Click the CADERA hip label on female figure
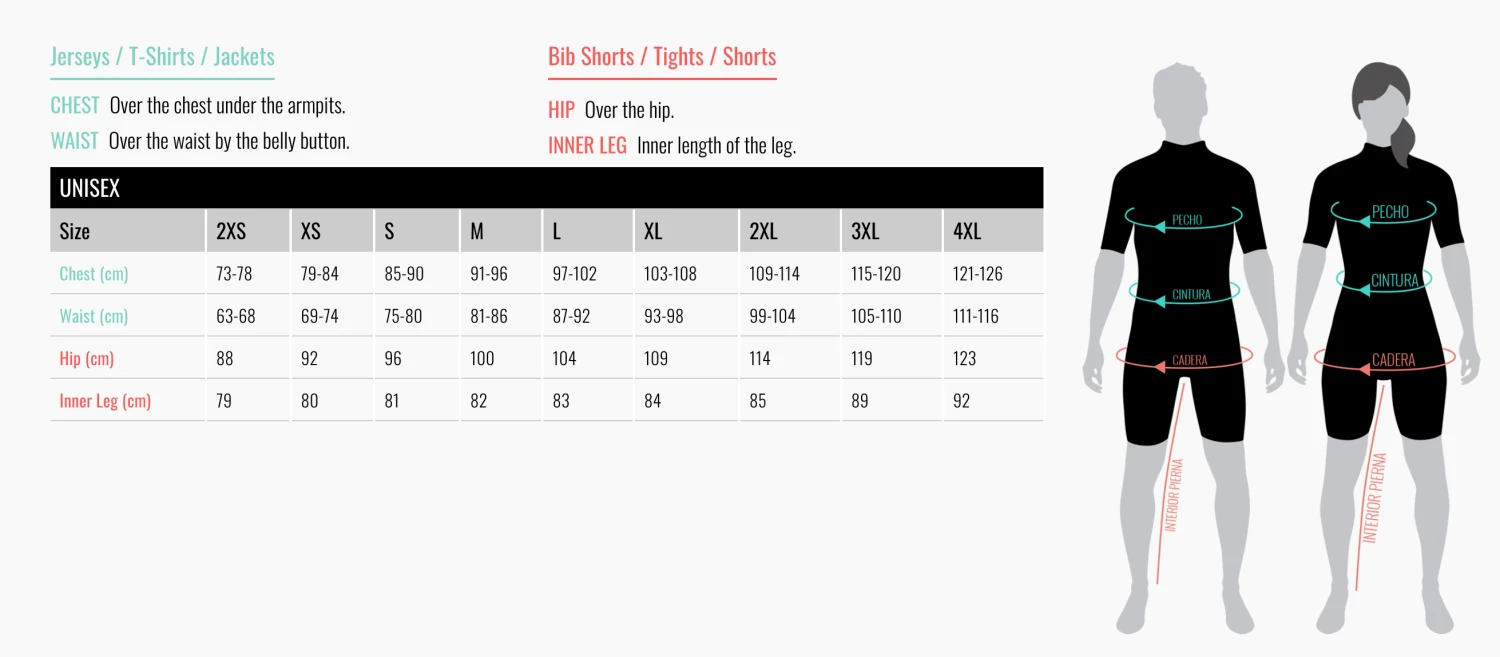The image size is (1500, 657). tap(1393, 360)
